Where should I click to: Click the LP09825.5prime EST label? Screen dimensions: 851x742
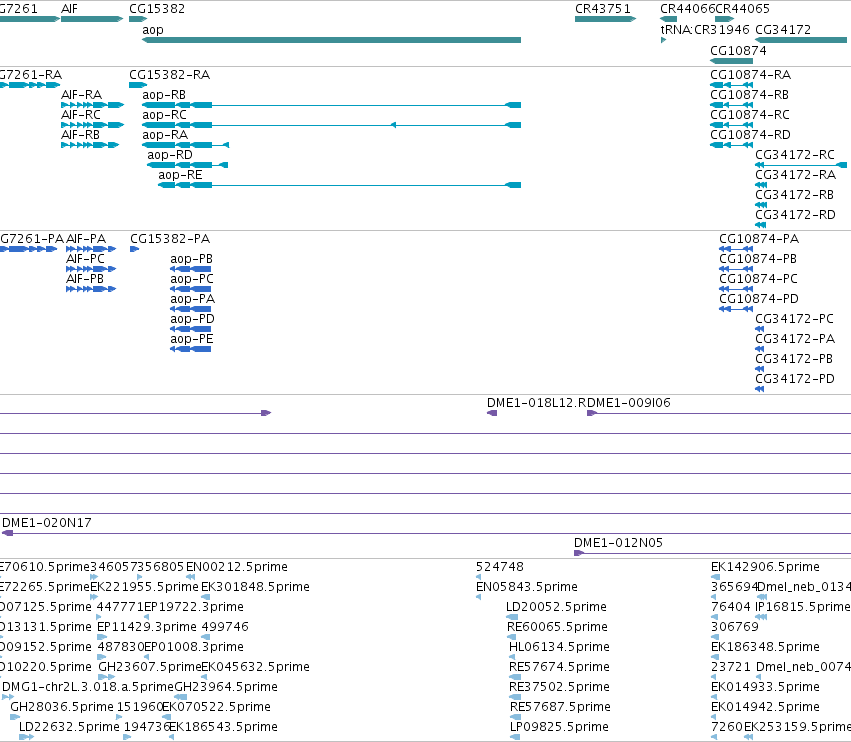click(x=560, y=728)
